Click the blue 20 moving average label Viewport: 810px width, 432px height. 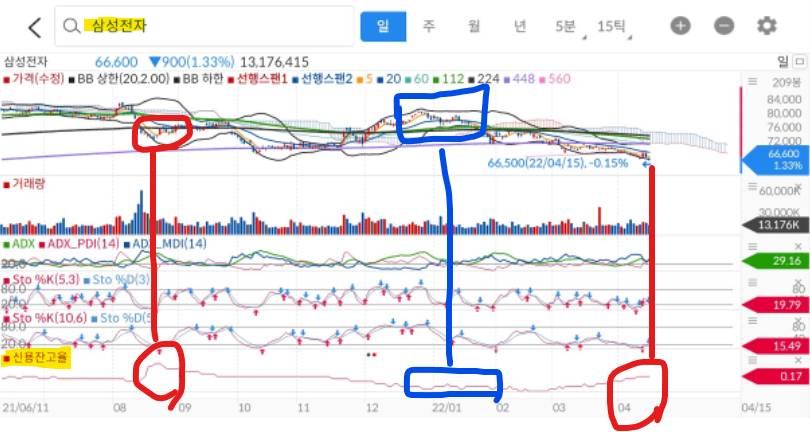pyautogui.click(x=393, y=79)
